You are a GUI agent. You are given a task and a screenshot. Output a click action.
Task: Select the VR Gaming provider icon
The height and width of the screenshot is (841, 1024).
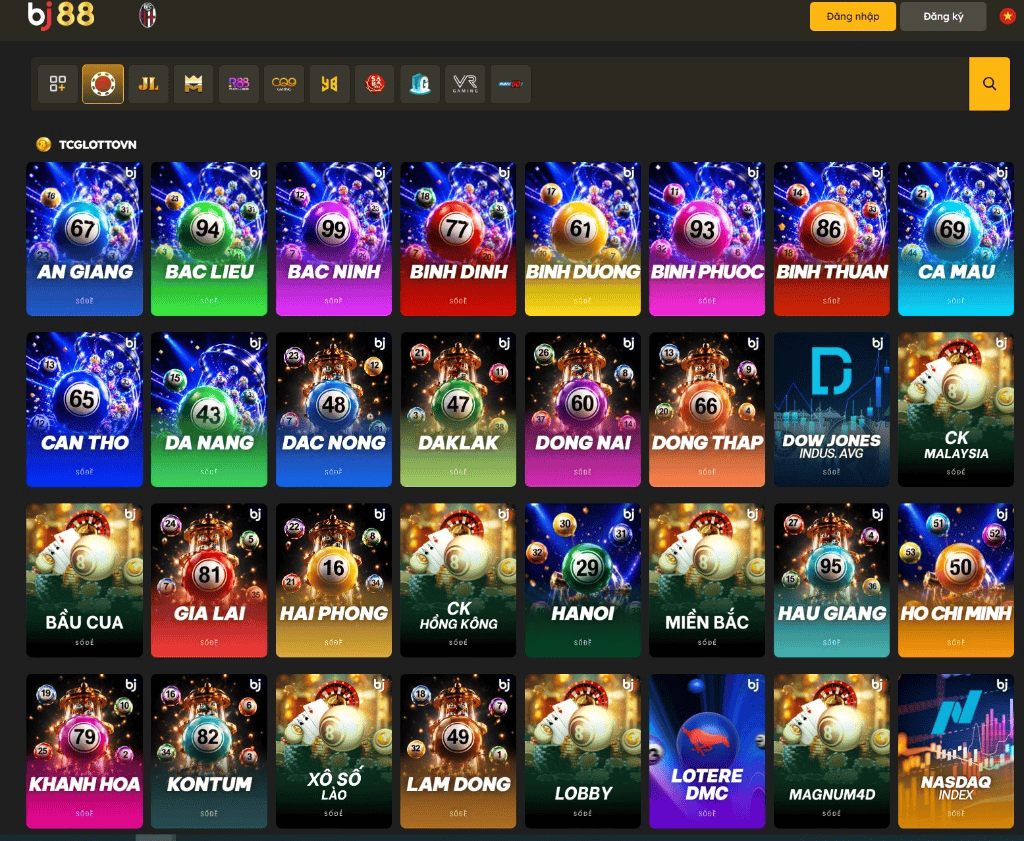(x=465, y=84)
